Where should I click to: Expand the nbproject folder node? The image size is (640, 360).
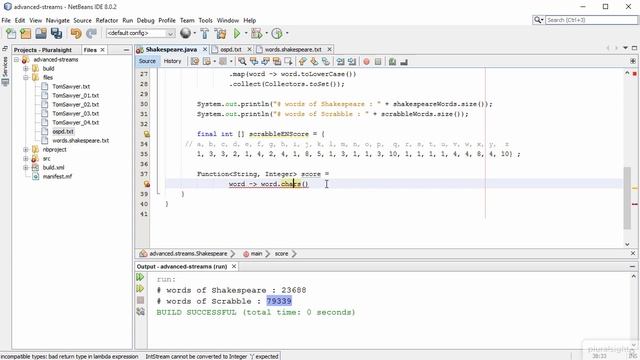point(26,149)
